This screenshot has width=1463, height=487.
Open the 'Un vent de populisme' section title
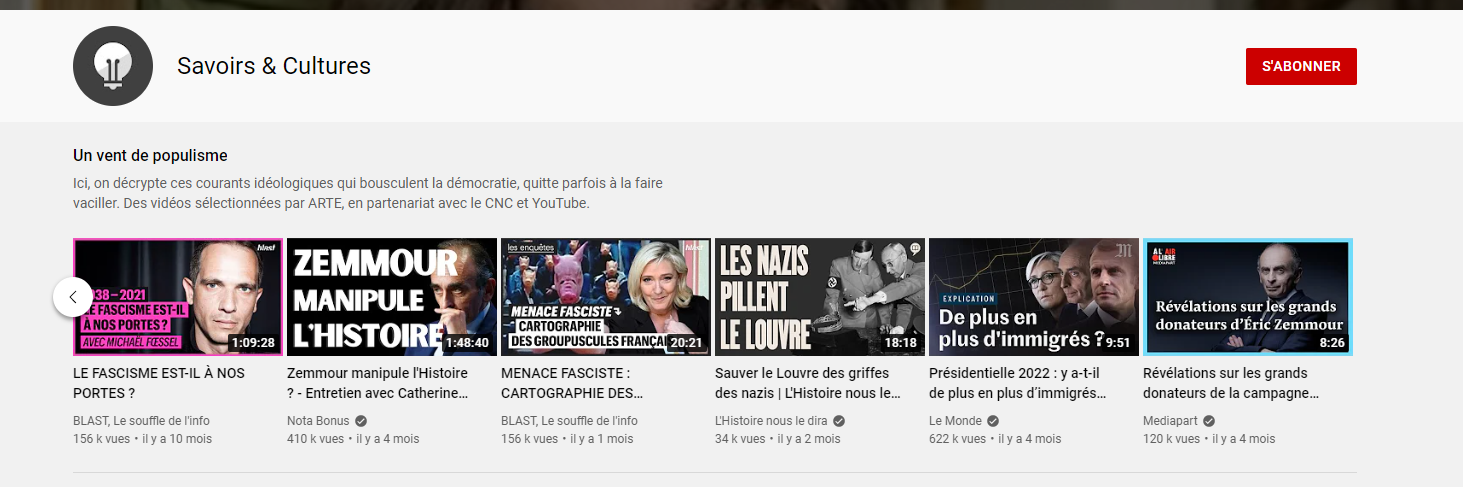[150, 156]
